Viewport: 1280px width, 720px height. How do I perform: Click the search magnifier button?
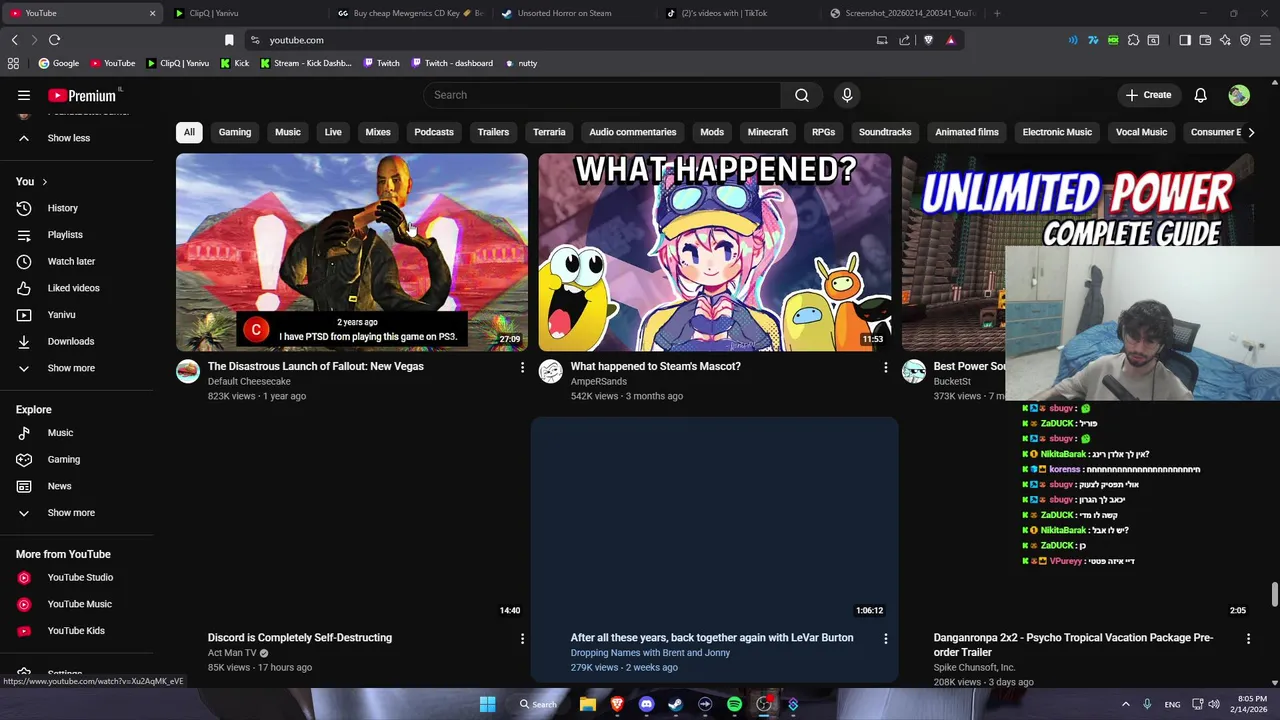pyautogui.click(x=802, y=95)
